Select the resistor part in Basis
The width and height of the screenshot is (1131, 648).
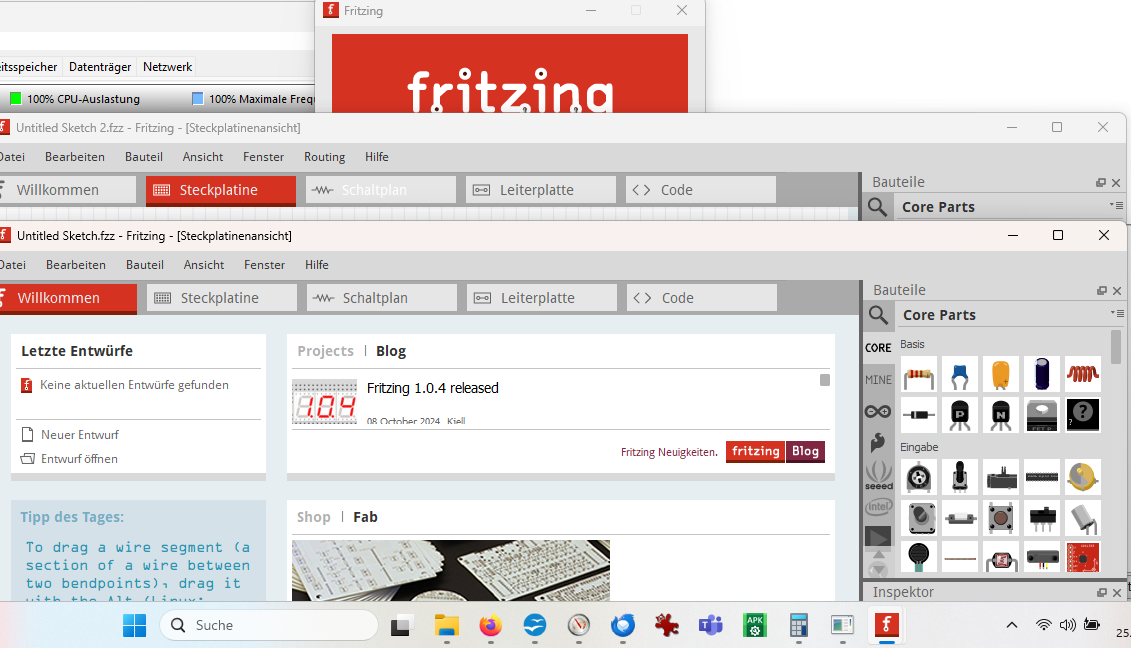[919, 375]
